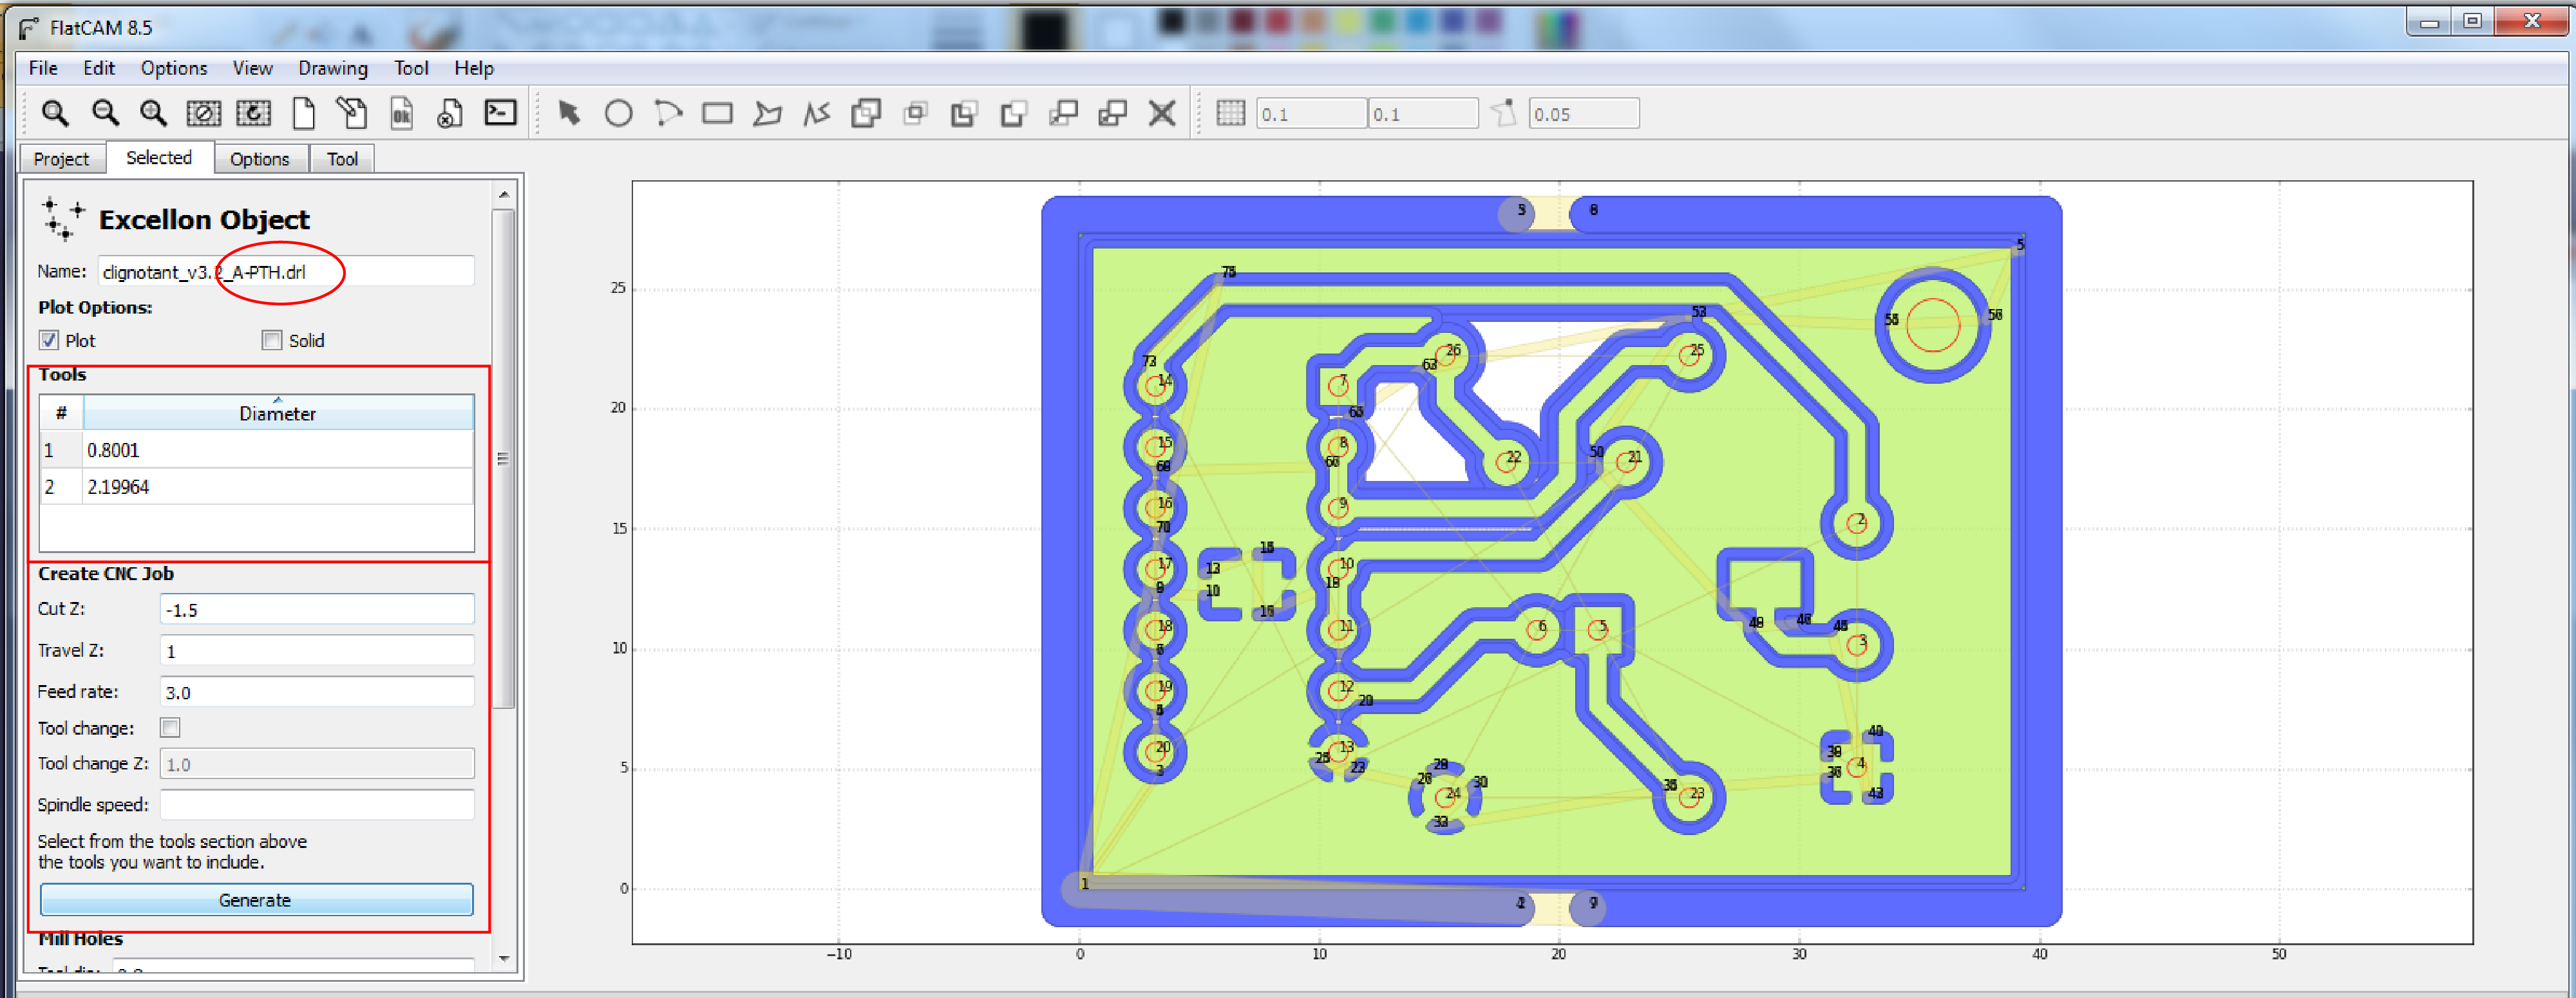The image size is (2576, 998).
Task: Enable the Tool change checkbox
Action: point(171,728)
